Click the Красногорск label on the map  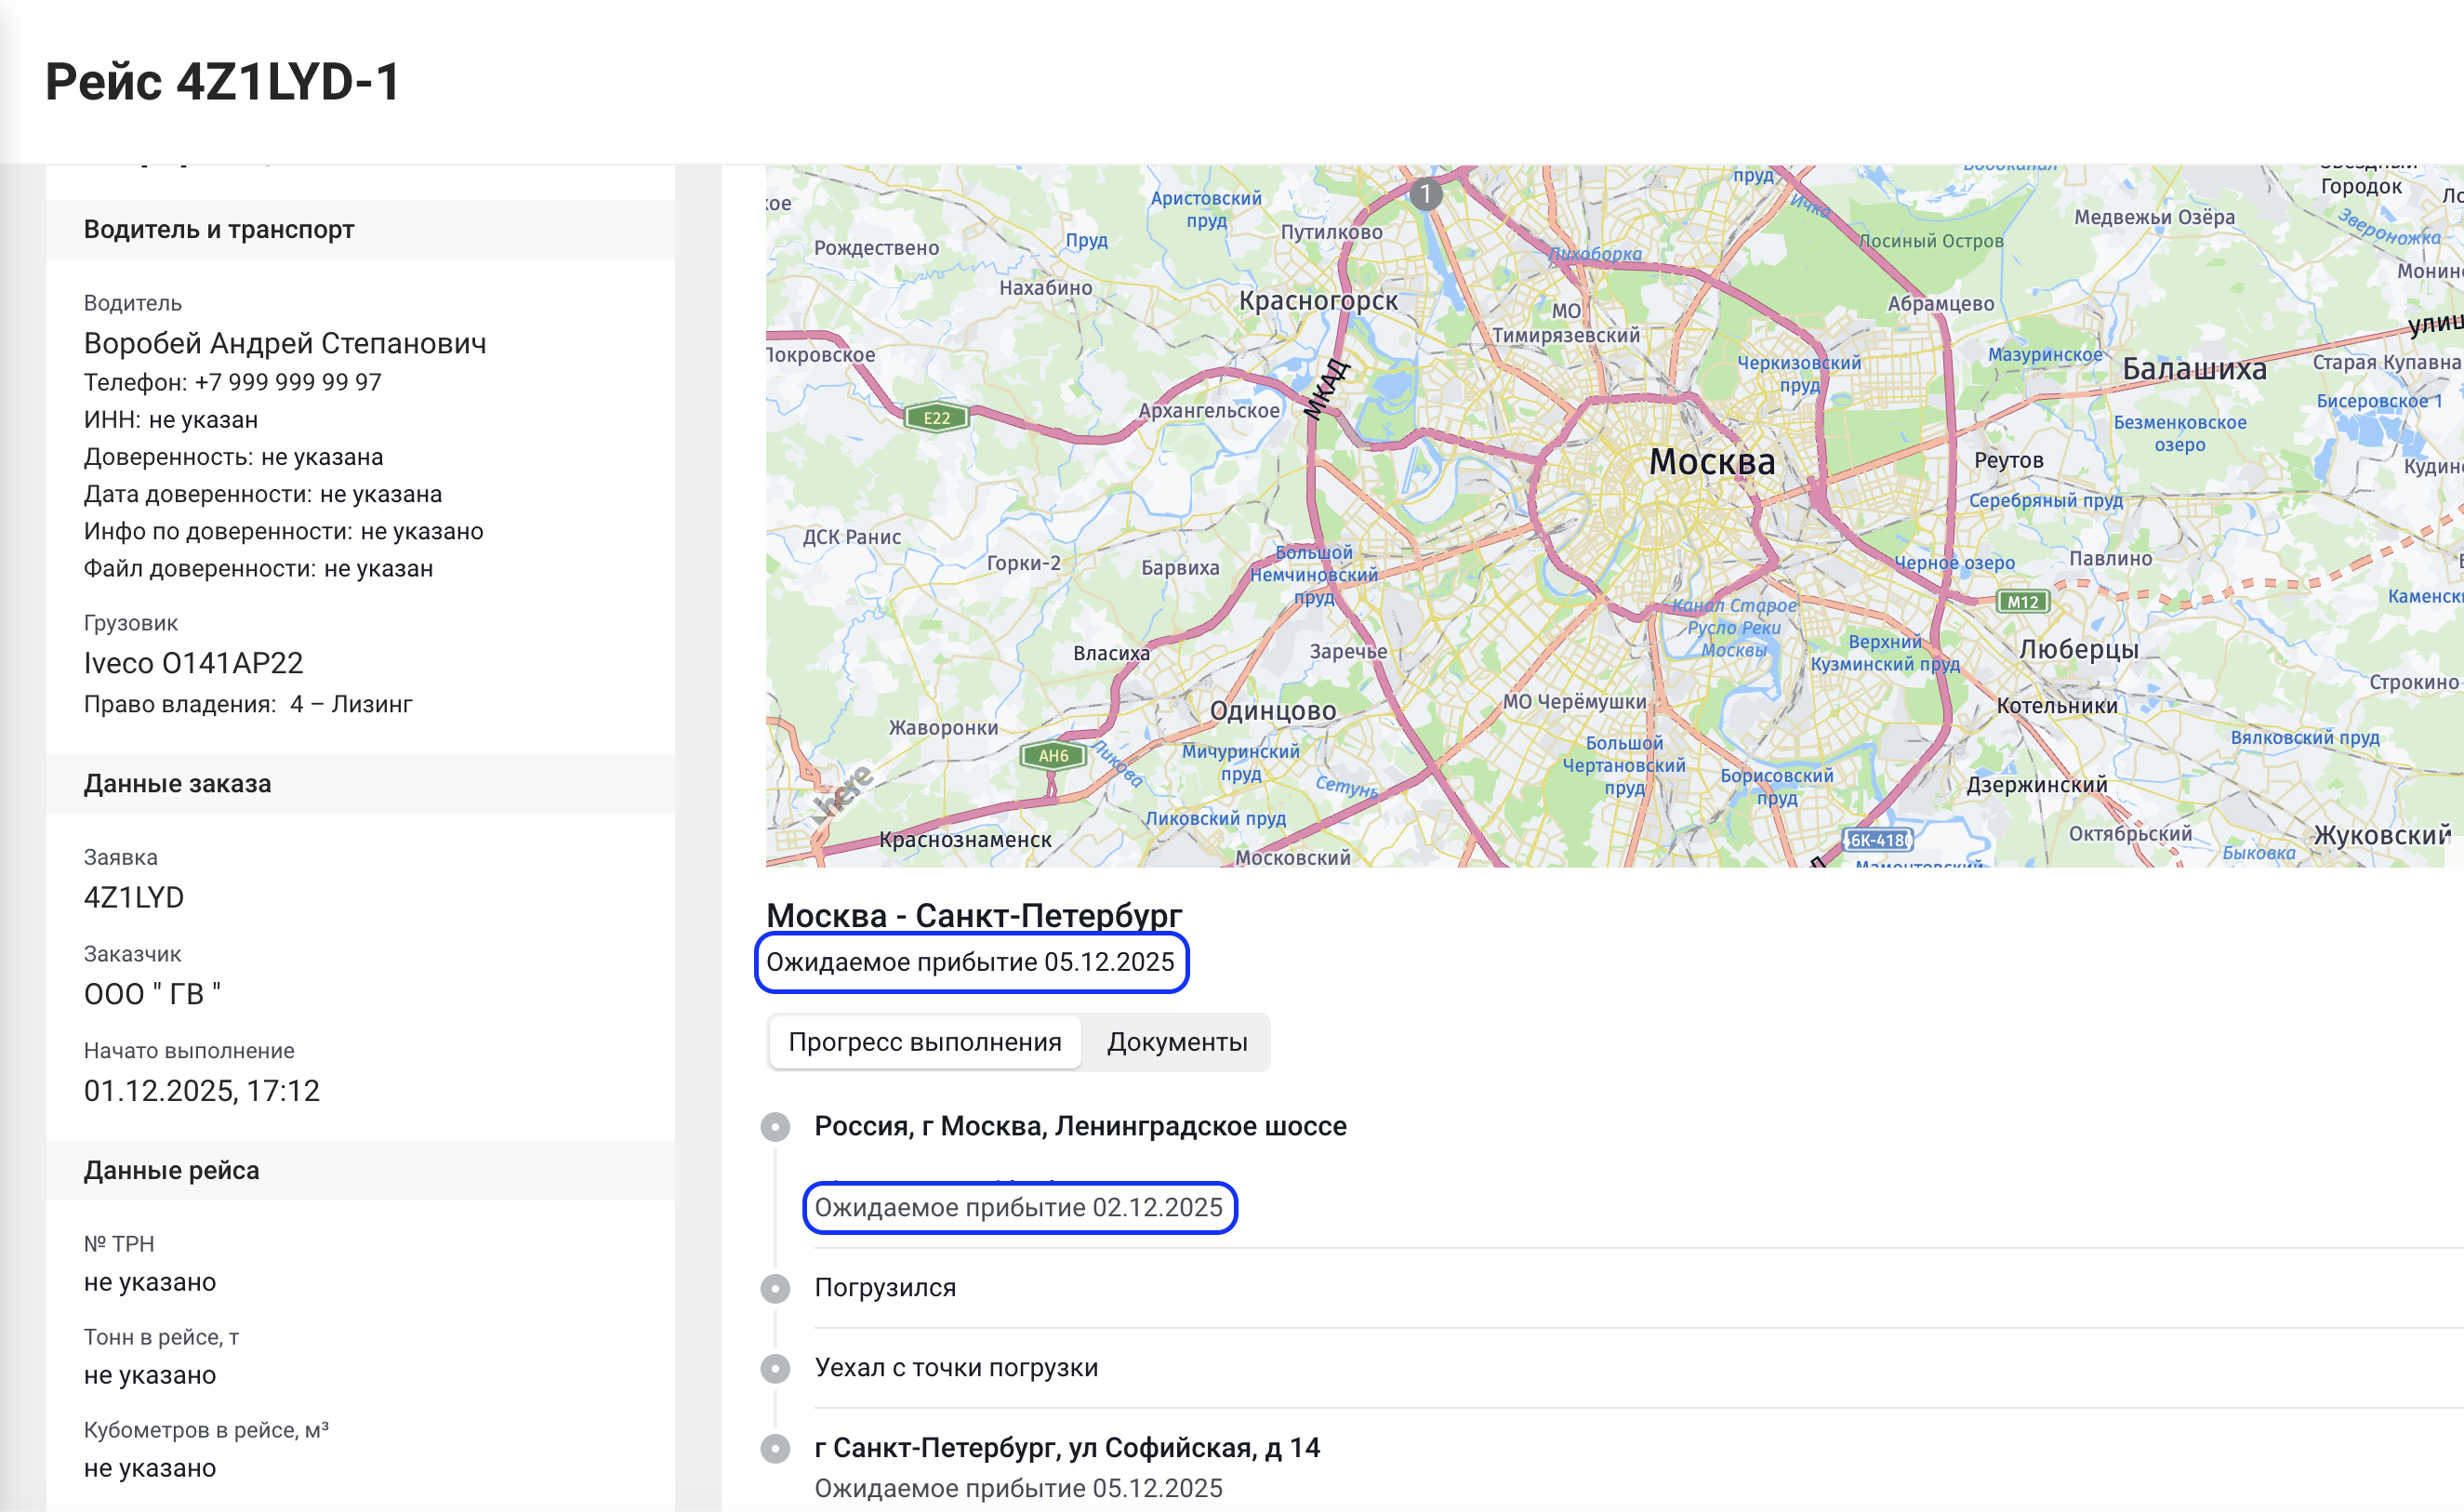pyautogui.click(x=1317, y=301)
